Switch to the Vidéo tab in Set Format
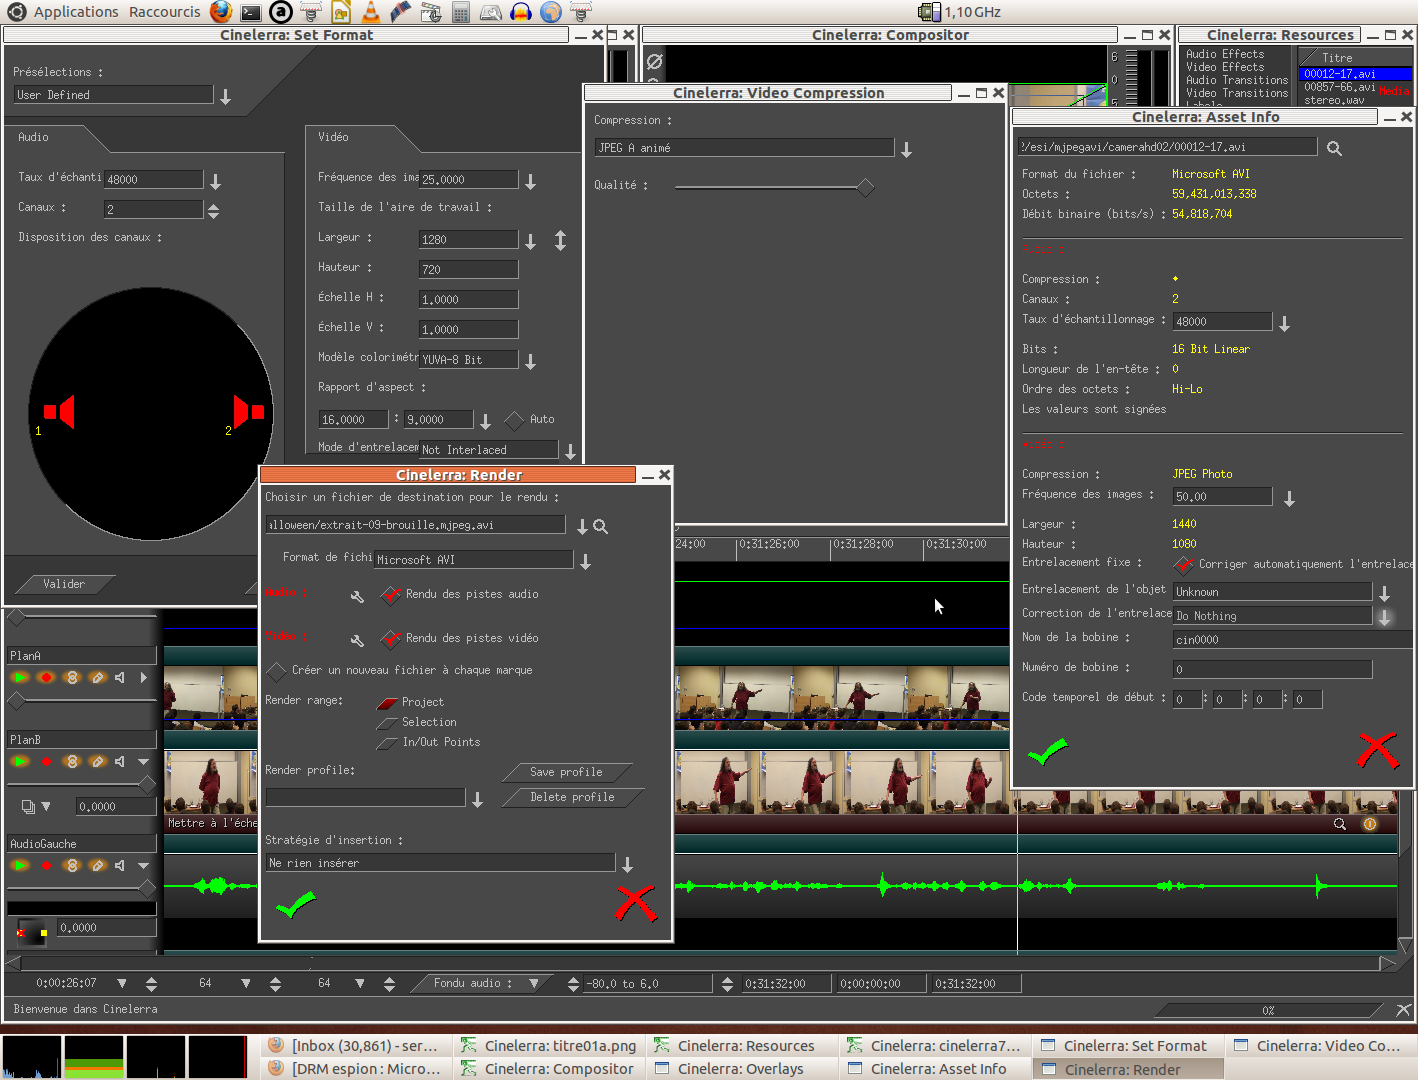 (x=333, y=137)
